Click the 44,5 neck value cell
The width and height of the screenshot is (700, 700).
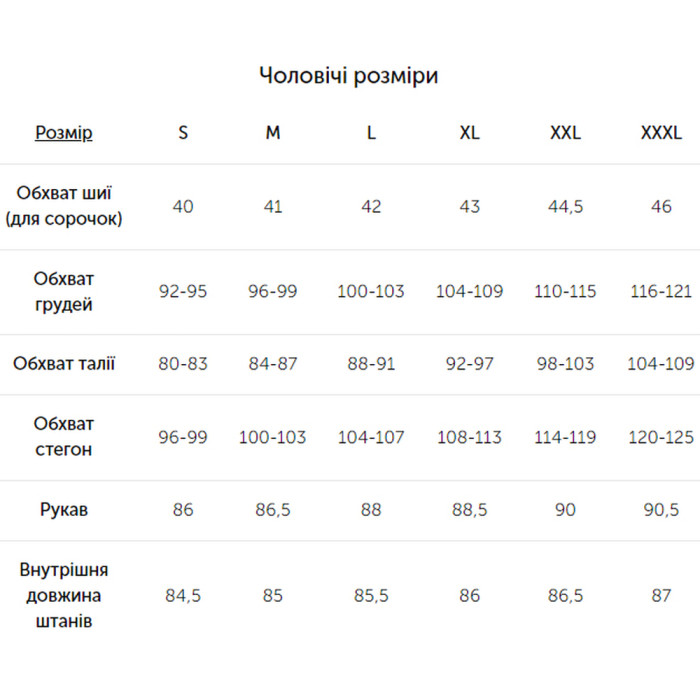point(565,206)
